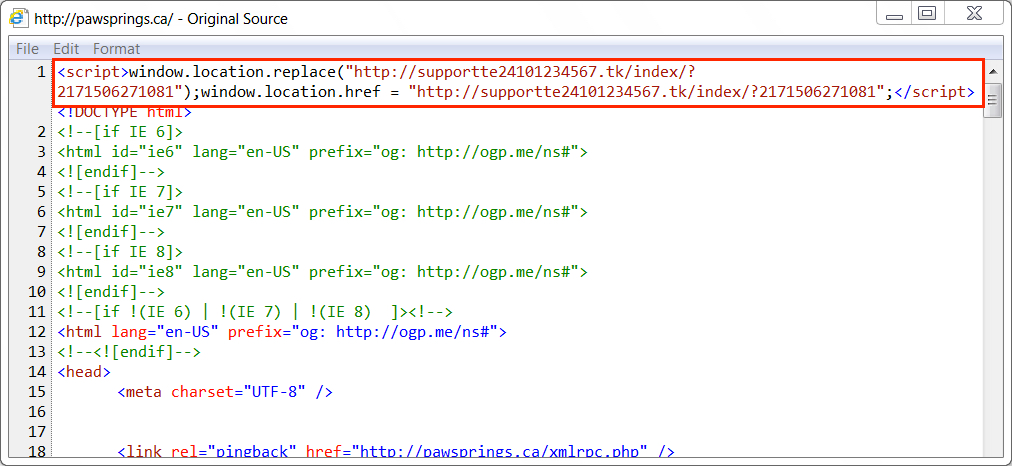This screenshot has width=1012, height=466.
Task: Click the line 11 conditional comment
Action: [256, 312]
